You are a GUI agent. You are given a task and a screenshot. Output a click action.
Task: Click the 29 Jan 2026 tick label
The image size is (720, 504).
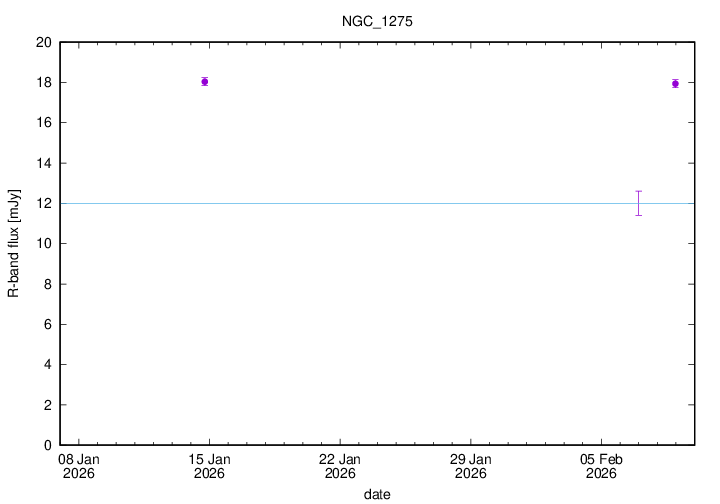click(x=470, y=466)
